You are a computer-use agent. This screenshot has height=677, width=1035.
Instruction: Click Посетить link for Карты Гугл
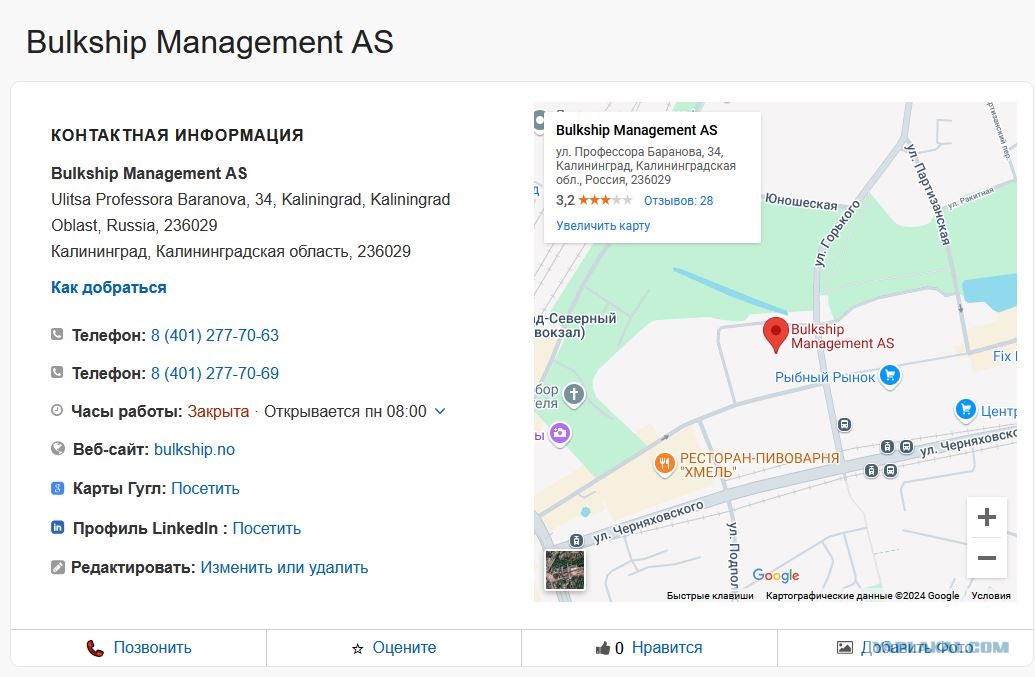coord(205,488)
